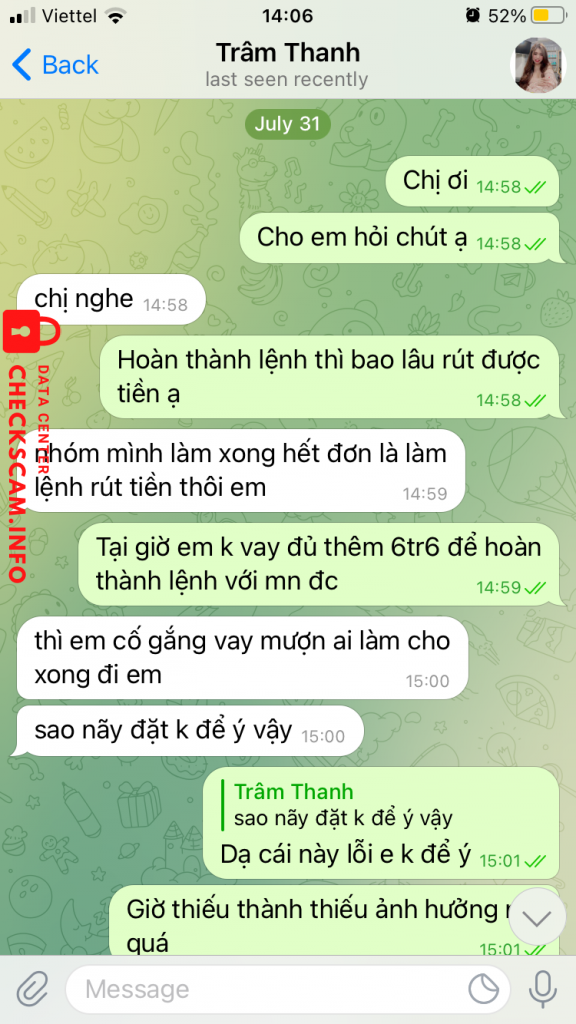Open the sticker panel icon in message field
Screen dimensions: 576x1024
(484, 989)
